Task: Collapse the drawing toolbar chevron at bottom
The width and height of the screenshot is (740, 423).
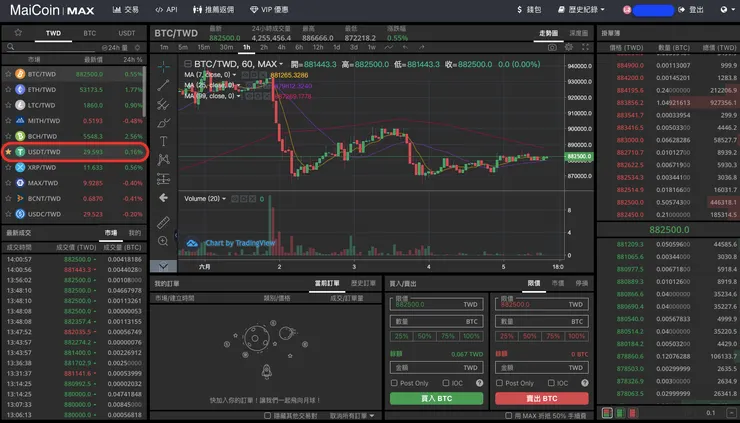Action: pyautogui.click(x=163, y=267)
